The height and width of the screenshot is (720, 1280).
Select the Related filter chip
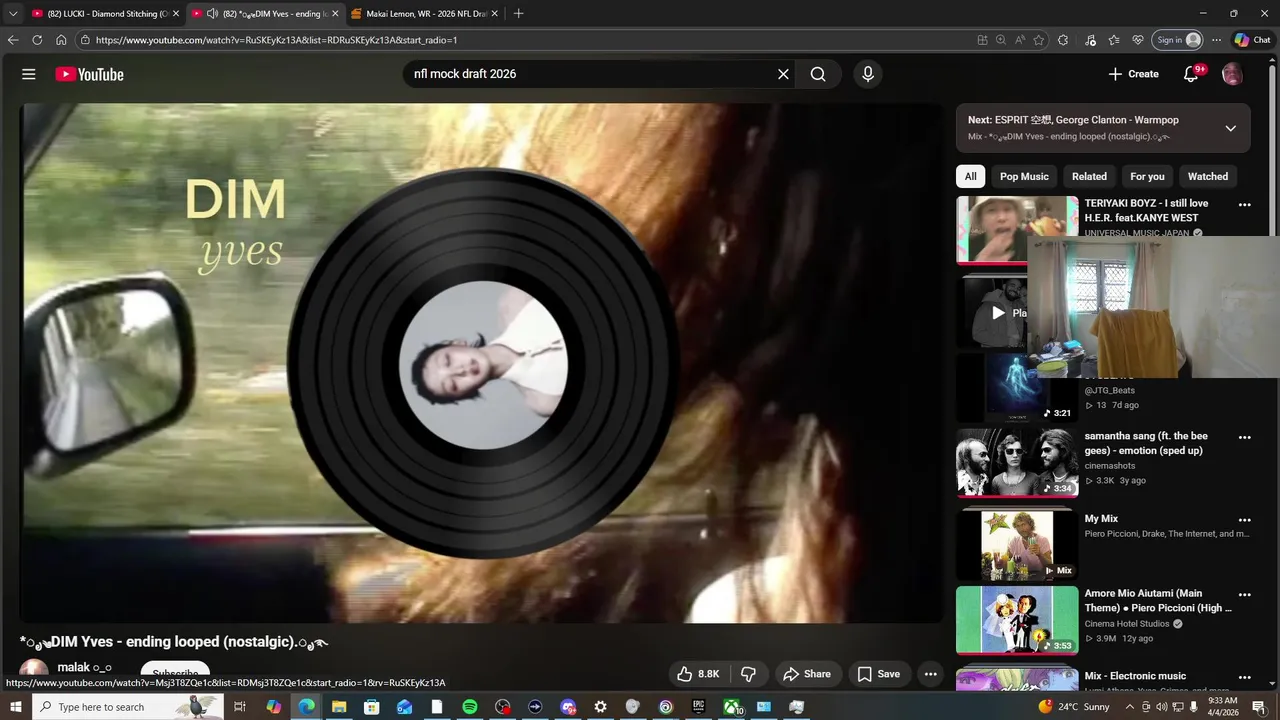[1089, 177]
